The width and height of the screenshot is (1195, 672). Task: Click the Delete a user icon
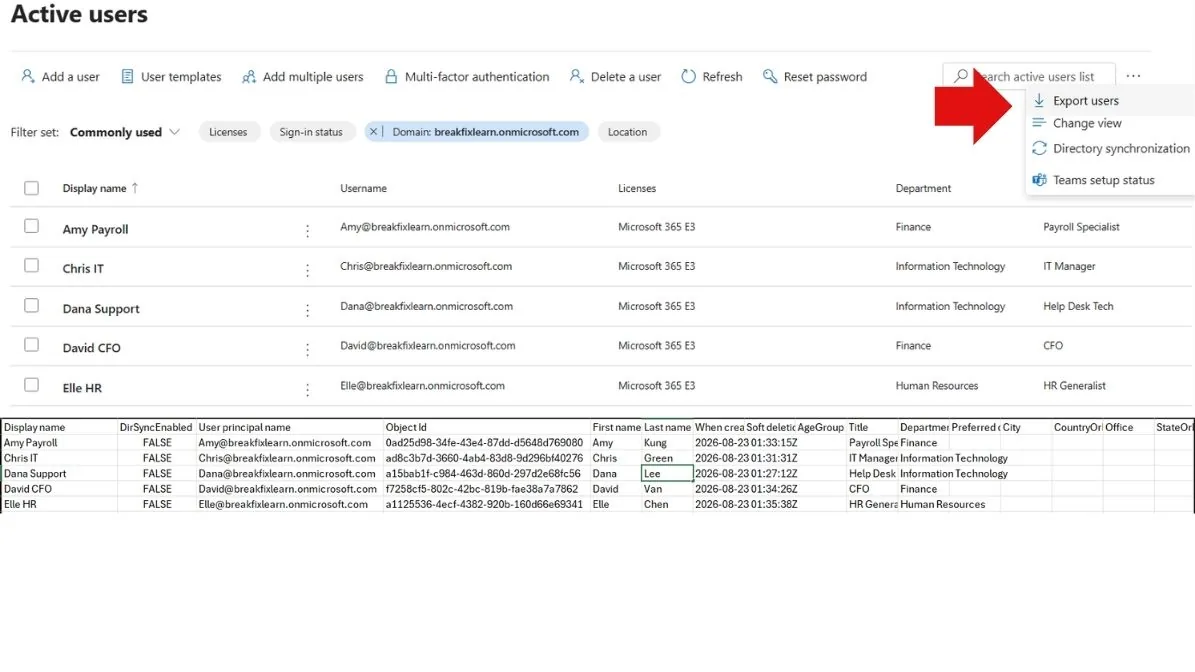pyautogui.click(x=576, y=76)
